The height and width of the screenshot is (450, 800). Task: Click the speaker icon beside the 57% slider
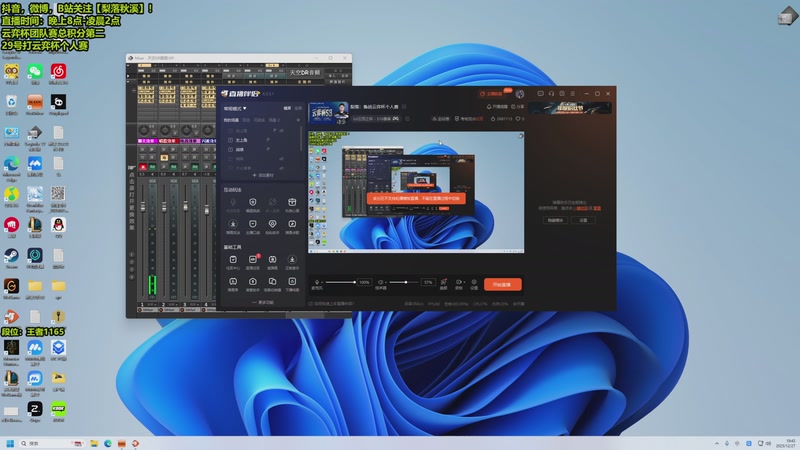381,282
